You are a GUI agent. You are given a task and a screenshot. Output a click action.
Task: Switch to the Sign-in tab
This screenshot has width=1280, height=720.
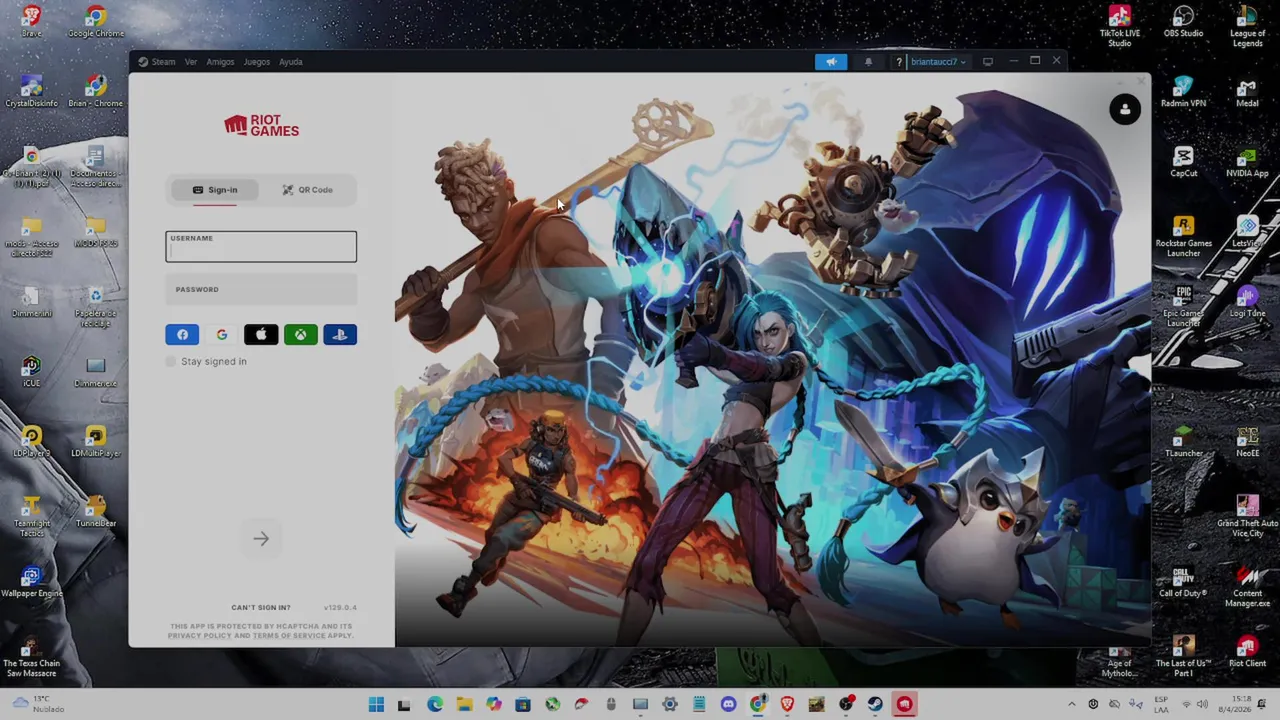215,190
